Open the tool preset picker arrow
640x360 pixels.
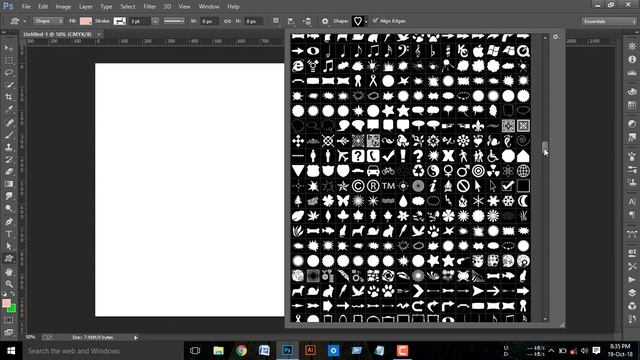coord(24,21)
